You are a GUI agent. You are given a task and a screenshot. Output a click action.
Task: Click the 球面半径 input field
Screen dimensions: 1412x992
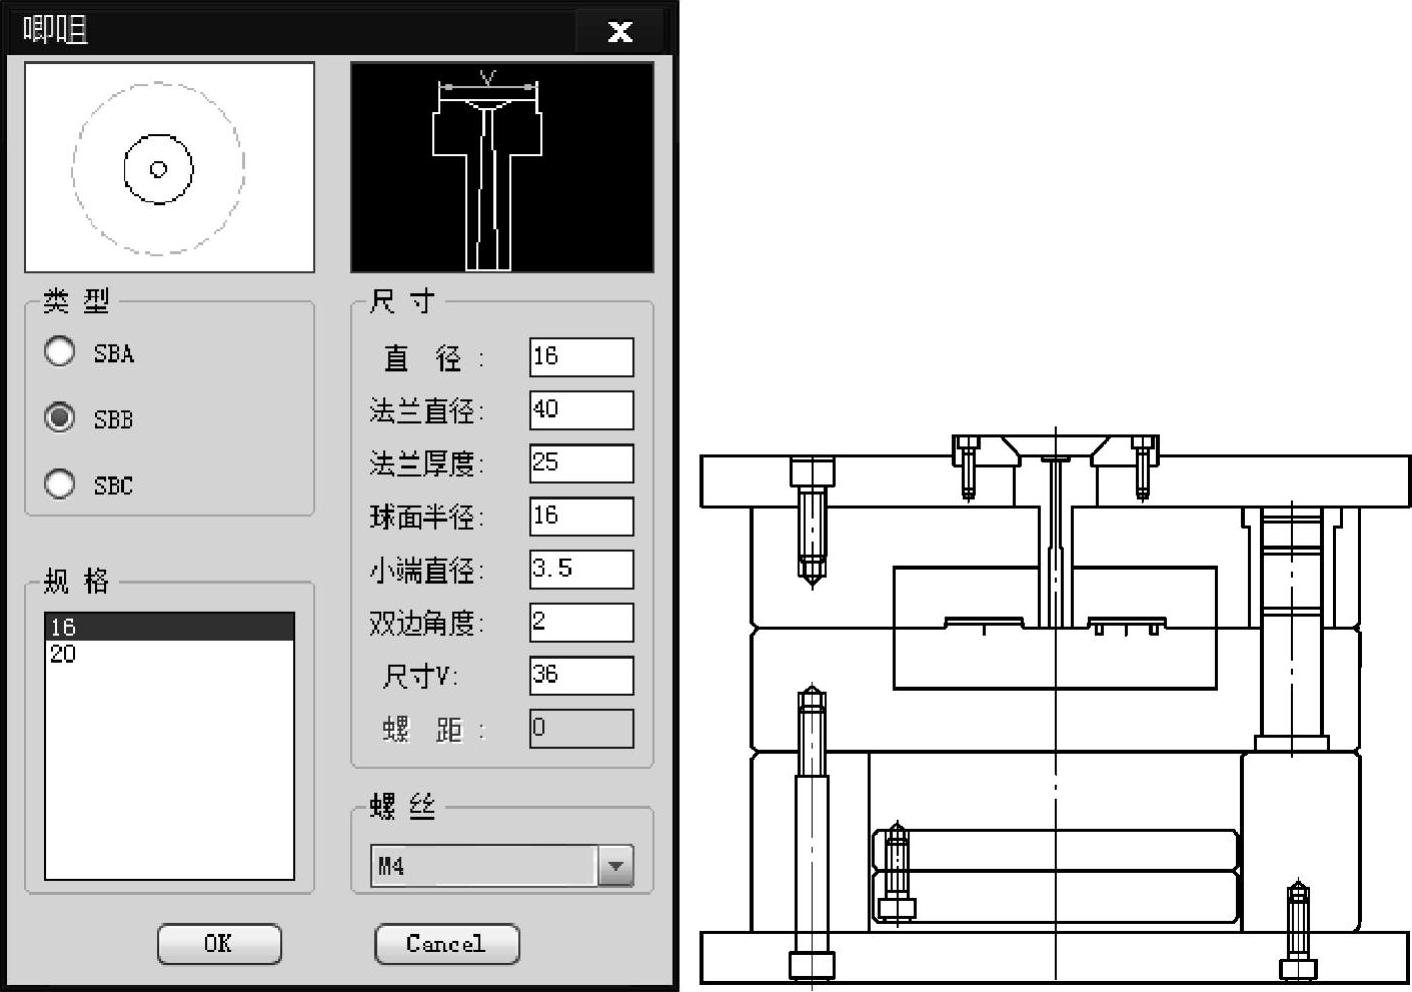[581, 516]
